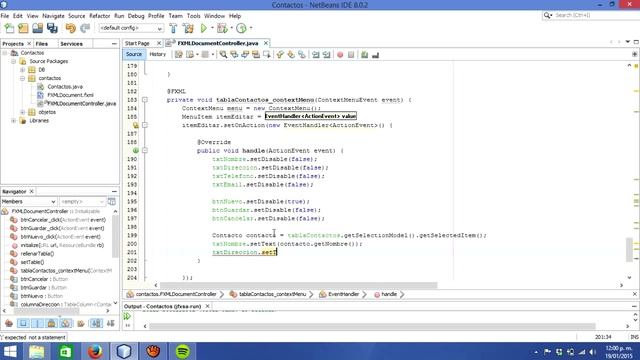Click the Shift Line Left editor icon

pyautogui.click(x=316, y=55)
